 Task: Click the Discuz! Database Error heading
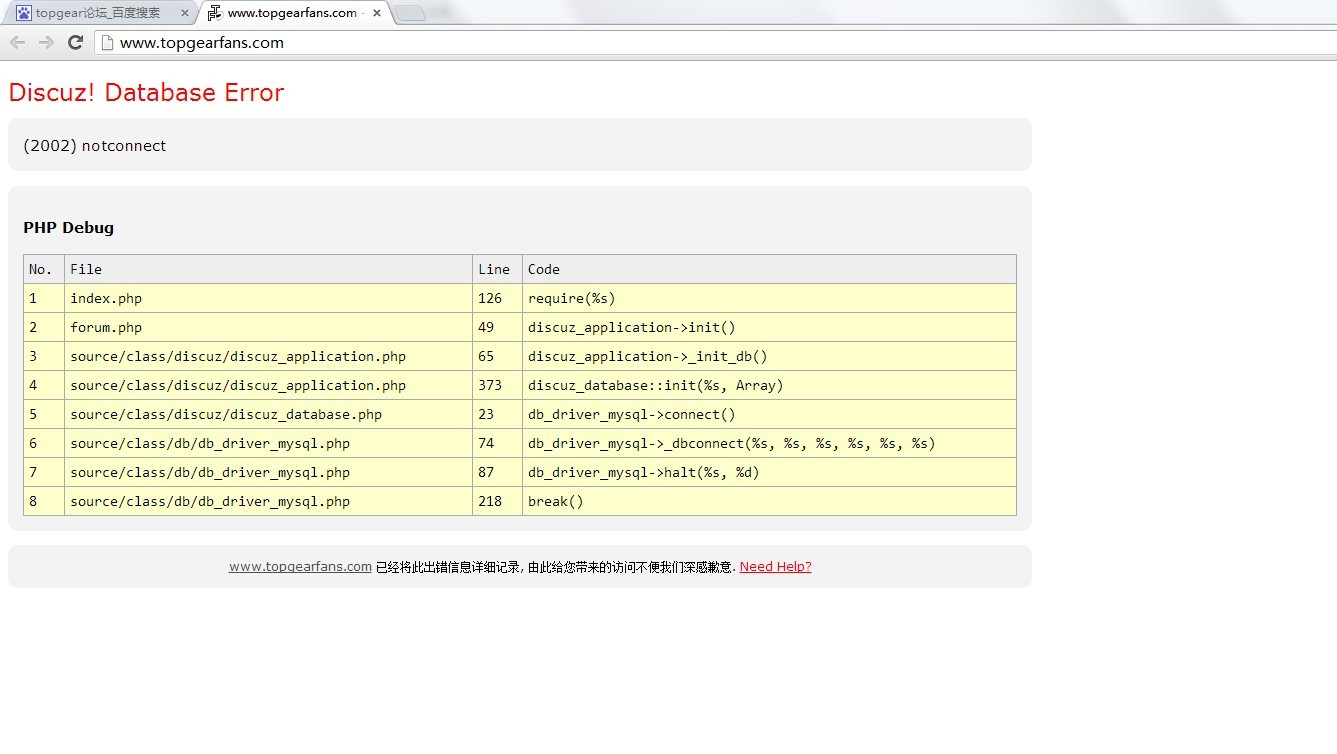click(146, 92)
